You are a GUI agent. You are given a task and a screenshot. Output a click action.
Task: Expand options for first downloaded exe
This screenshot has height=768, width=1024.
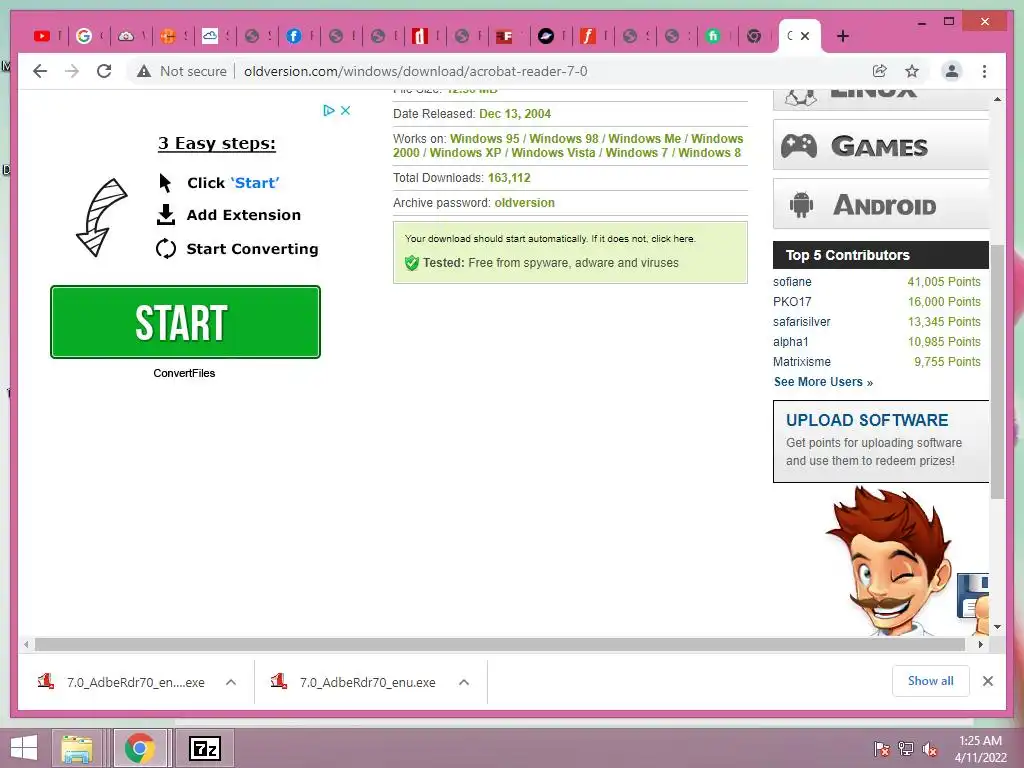click(231, 682)
